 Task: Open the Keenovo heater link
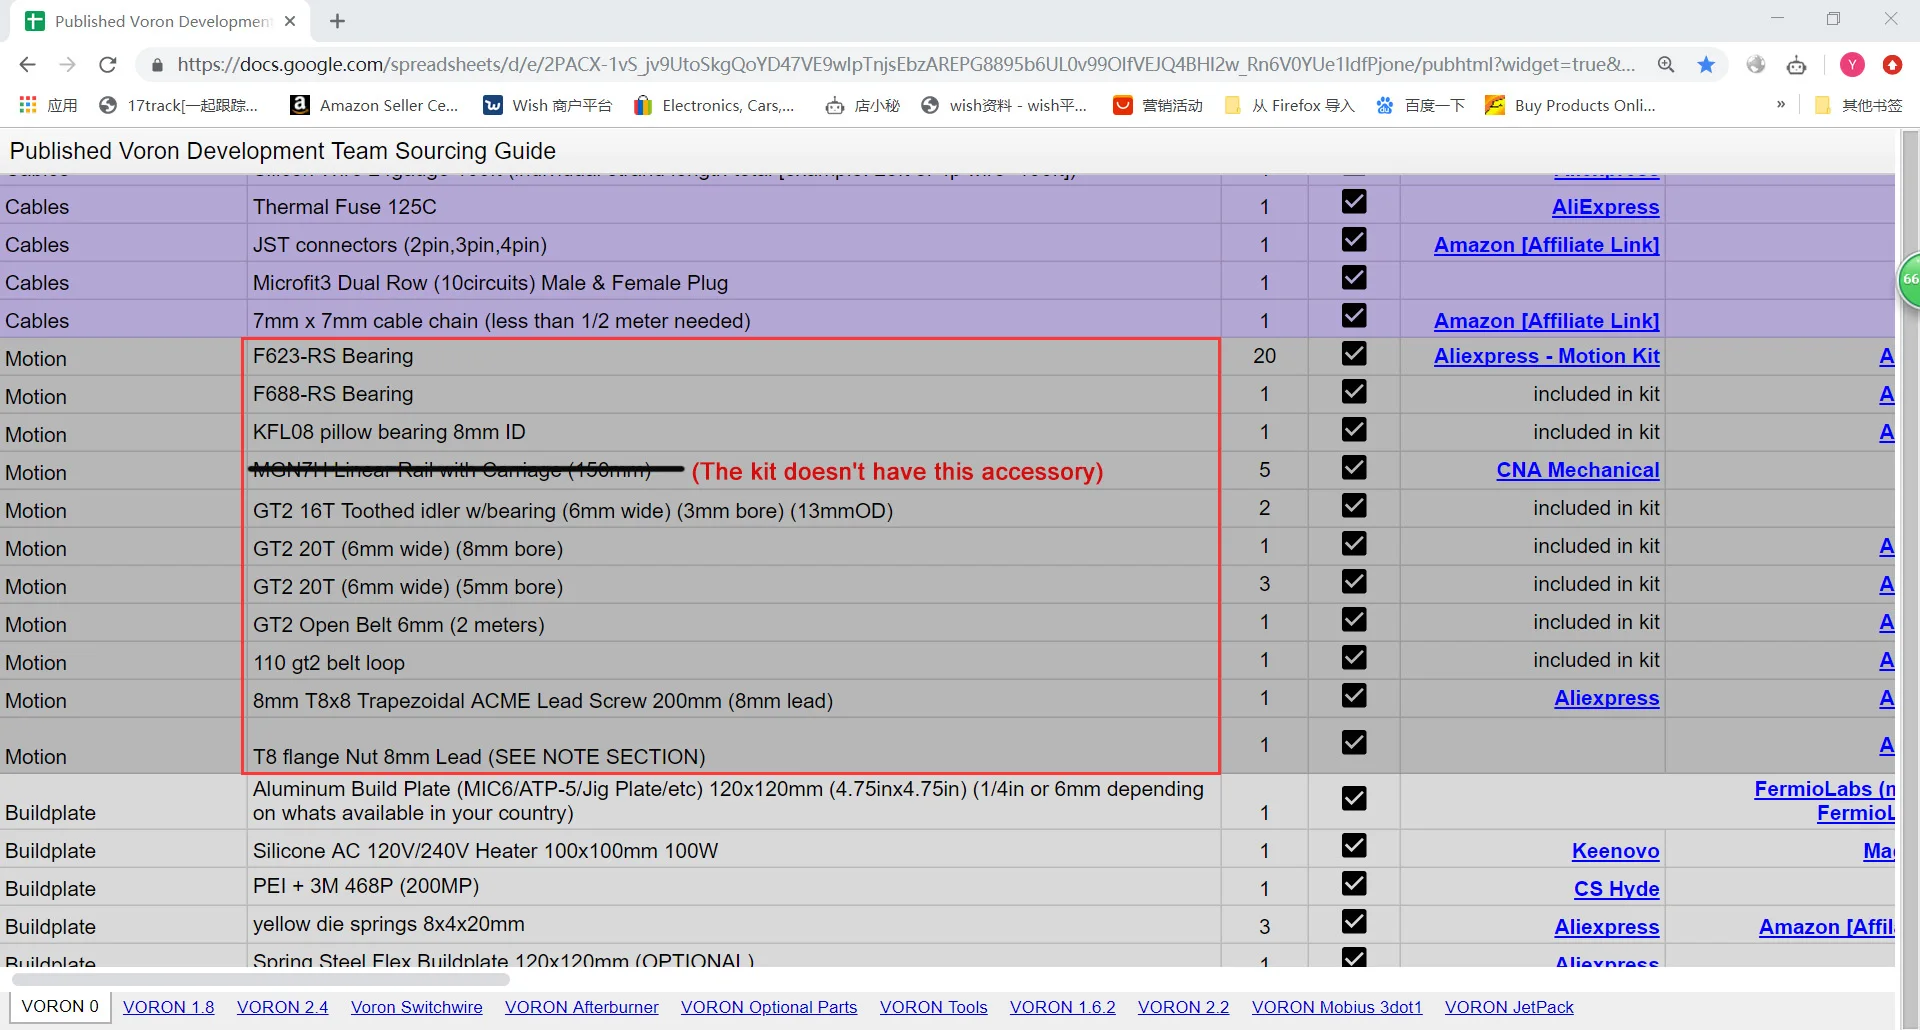tap(1615, 851)
